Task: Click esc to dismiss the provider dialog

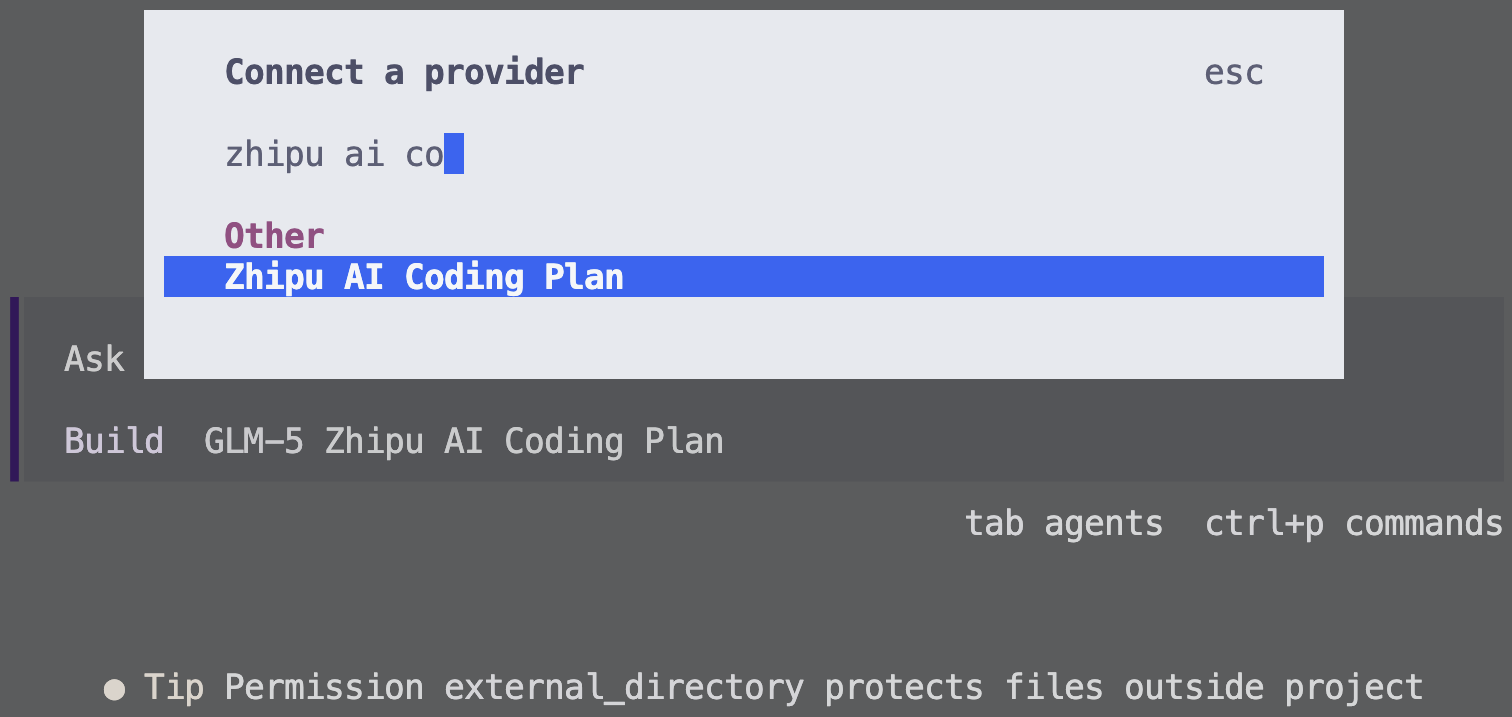Action: point(1233,73)
